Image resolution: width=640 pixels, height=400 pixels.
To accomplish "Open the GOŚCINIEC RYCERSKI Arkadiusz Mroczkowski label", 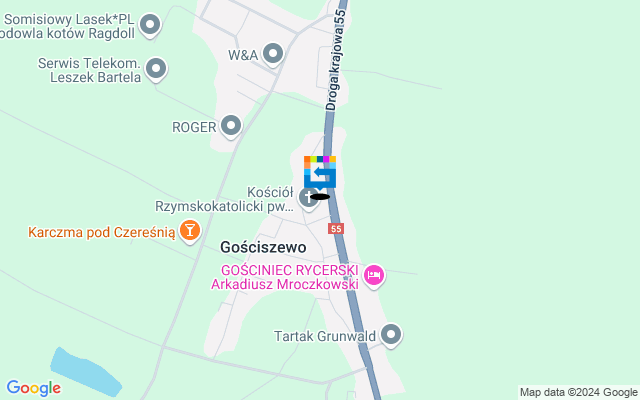I will tap(285, 277).
